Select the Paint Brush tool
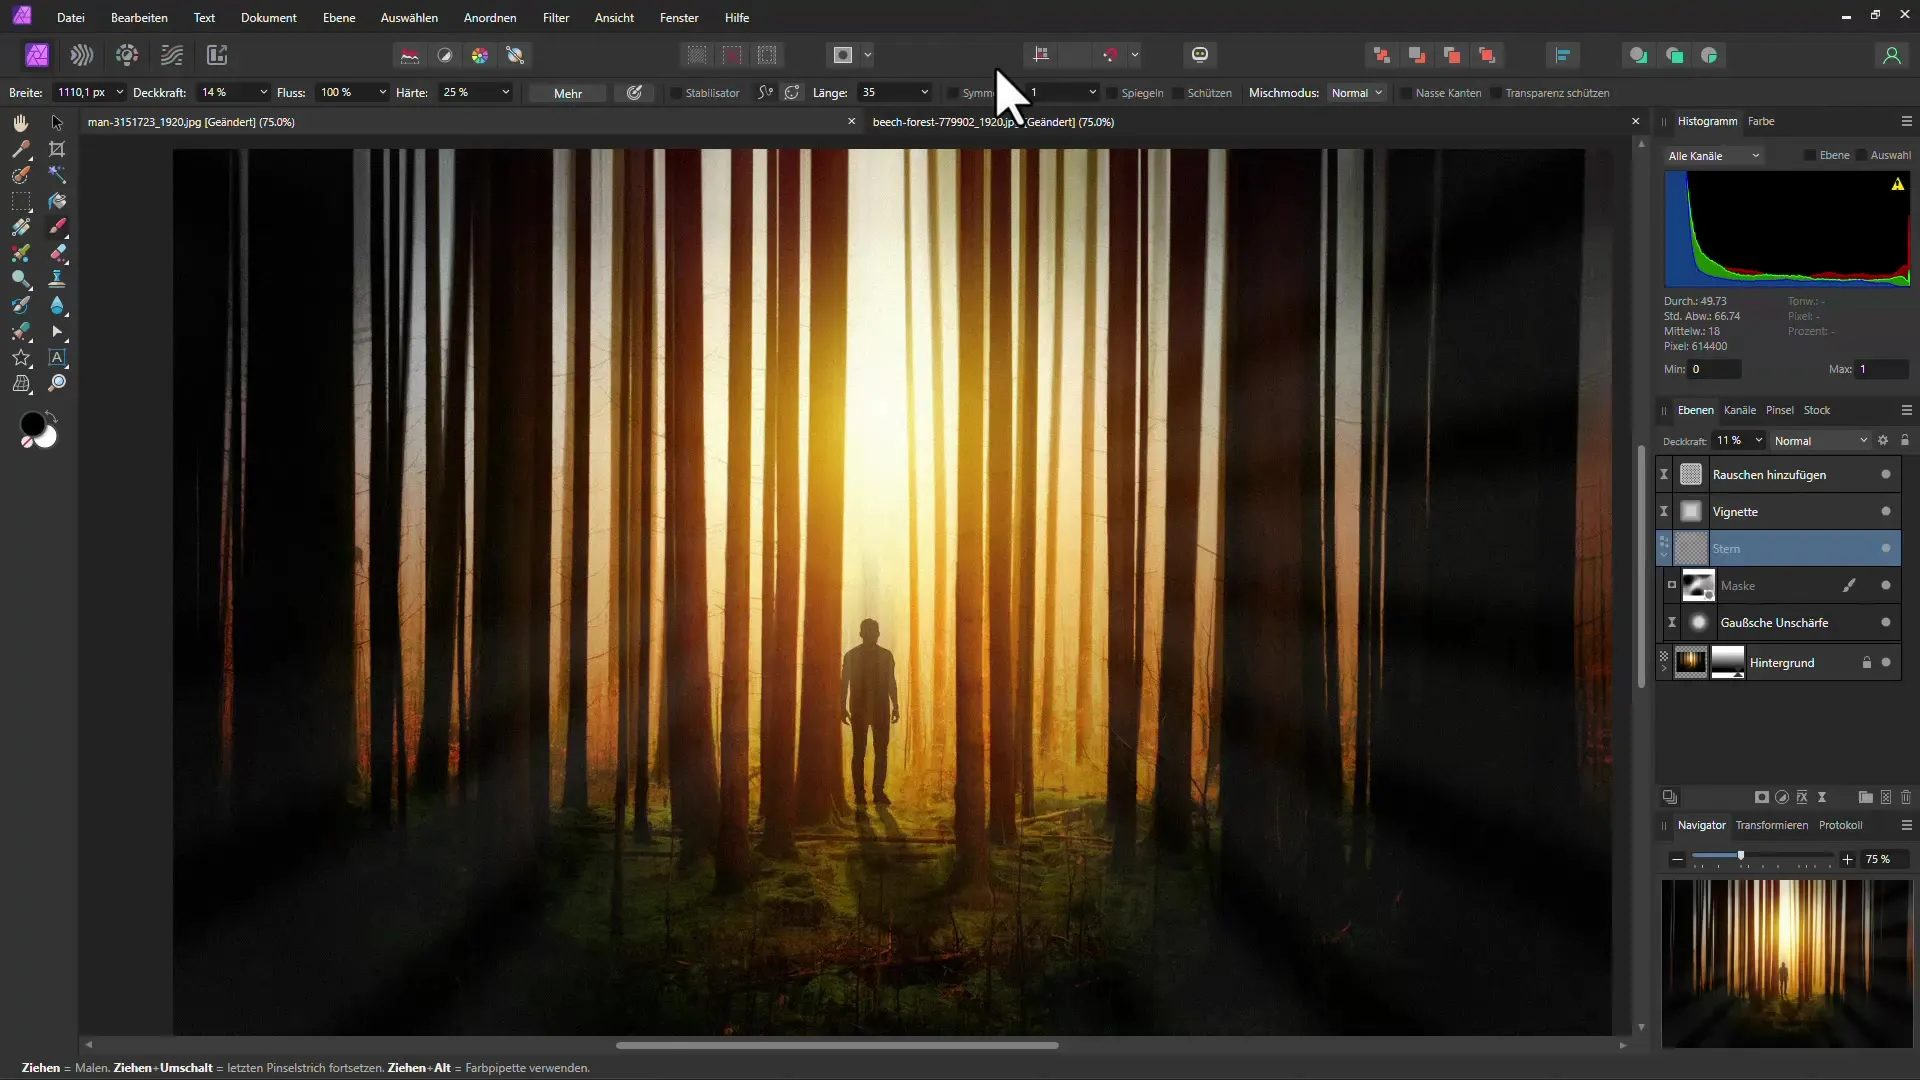 coord(57,227)
